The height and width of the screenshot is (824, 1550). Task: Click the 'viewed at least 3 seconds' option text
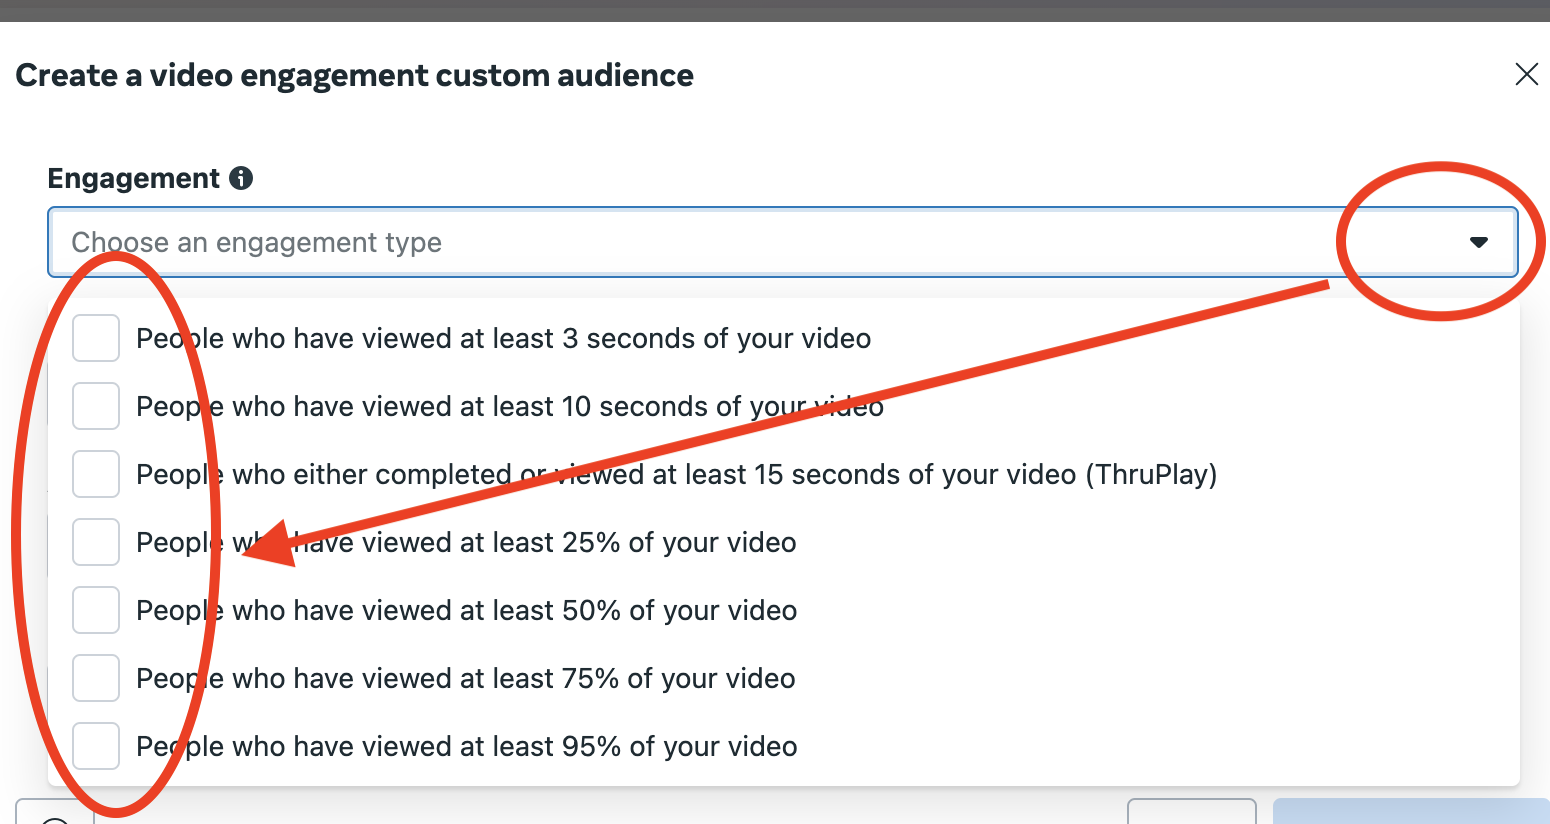coord(503,339)
